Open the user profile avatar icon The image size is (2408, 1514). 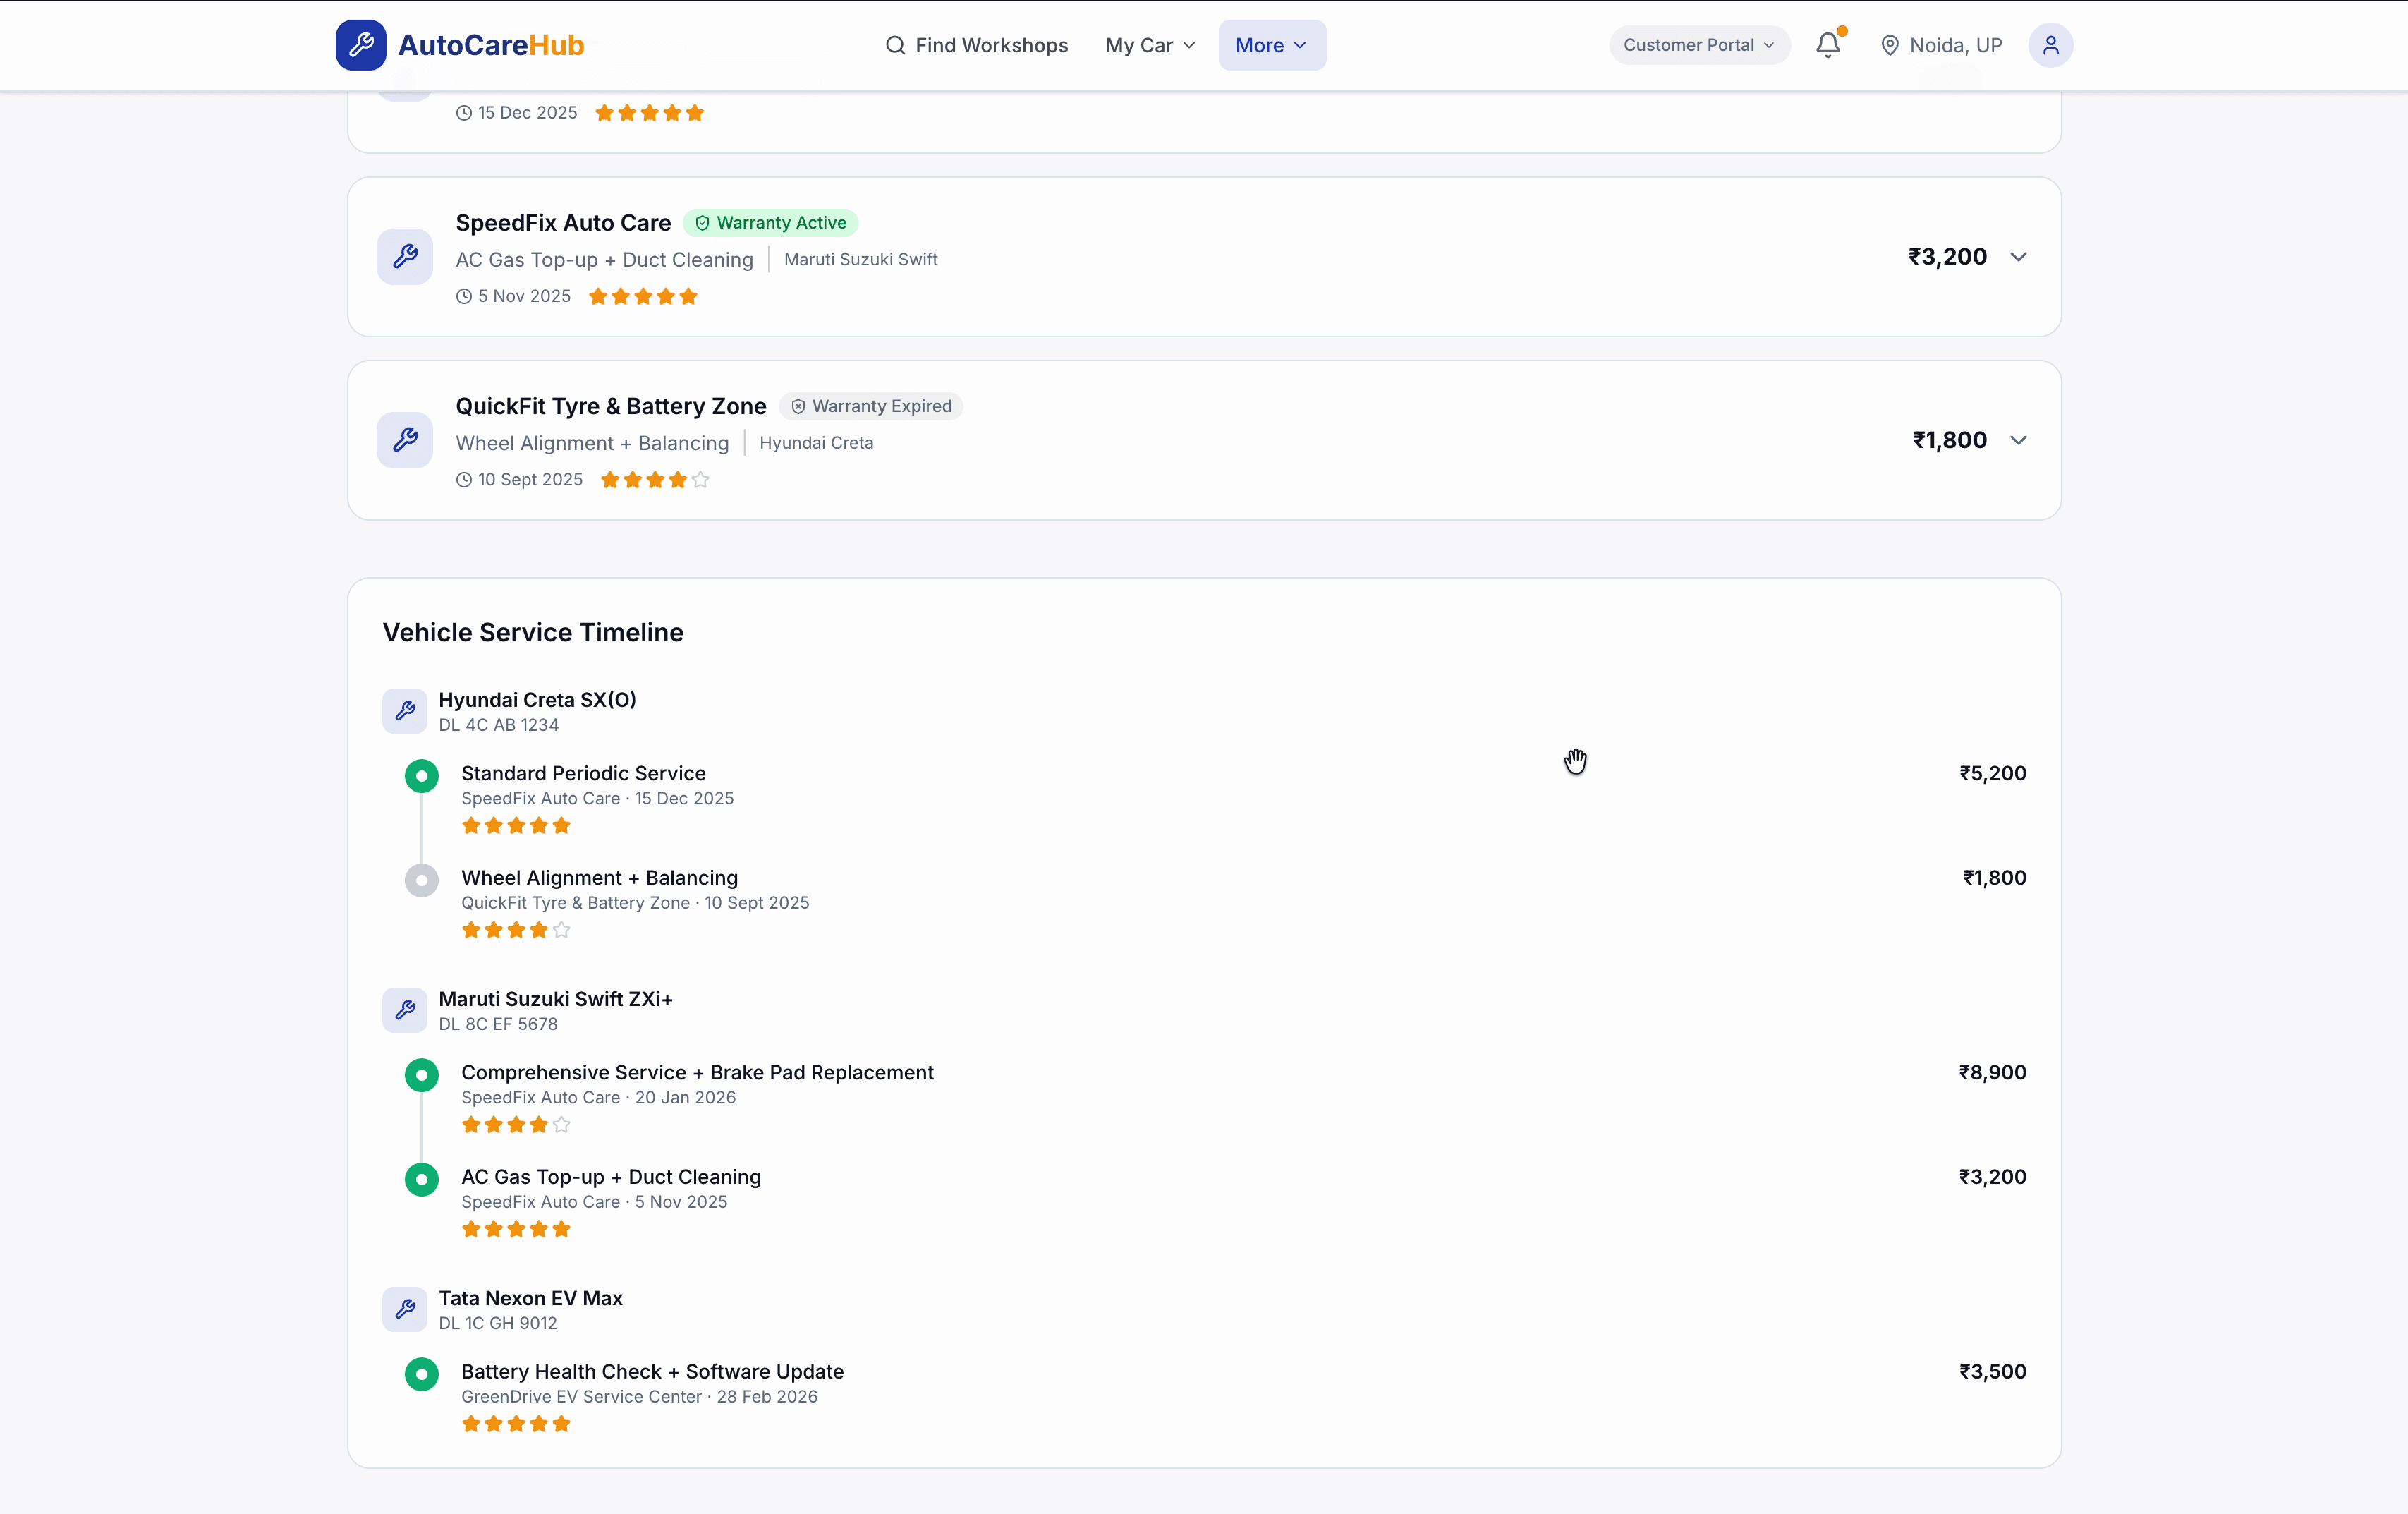coord(2051,45)
